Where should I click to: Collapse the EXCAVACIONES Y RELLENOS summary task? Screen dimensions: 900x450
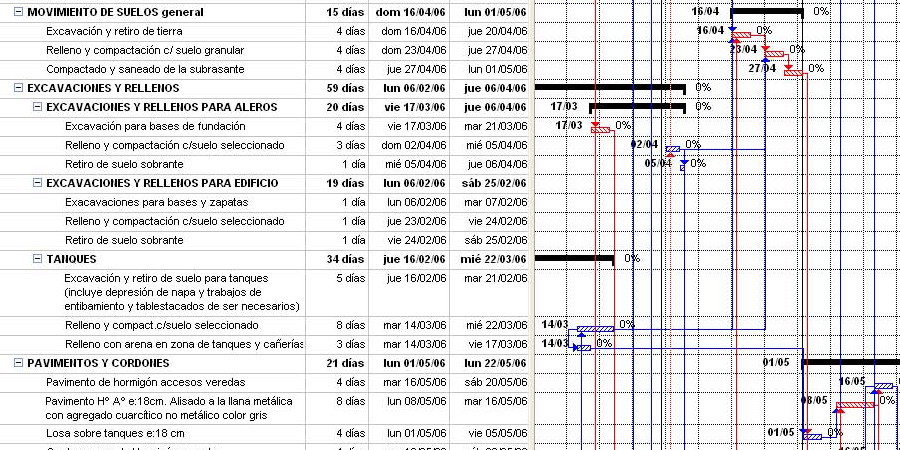click(x=18, y=88)
